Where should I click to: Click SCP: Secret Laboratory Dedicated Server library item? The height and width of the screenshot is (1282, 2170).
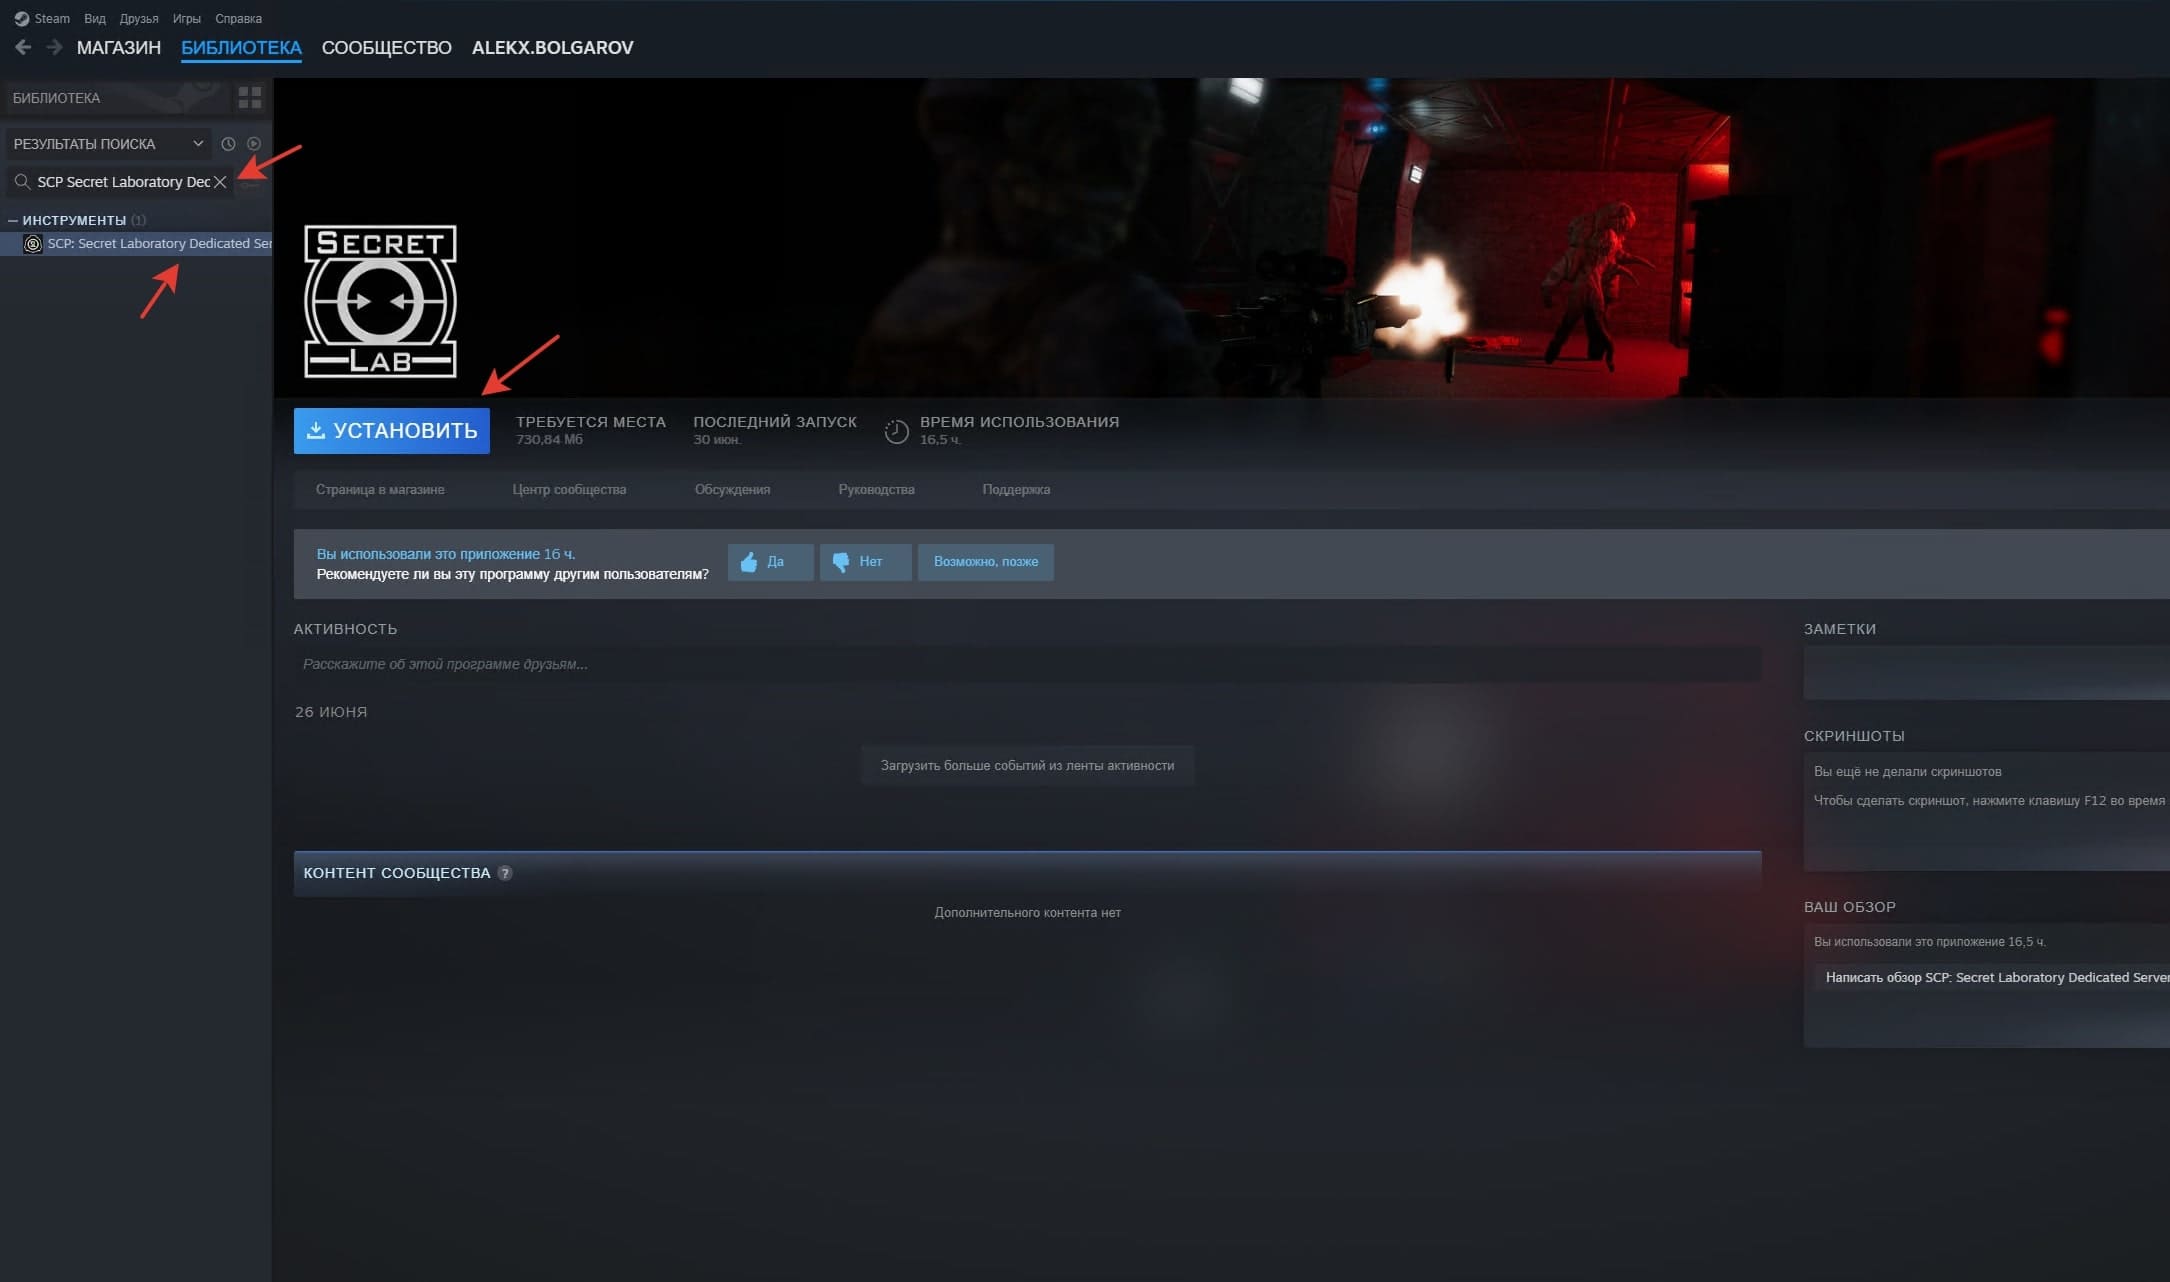145,243
